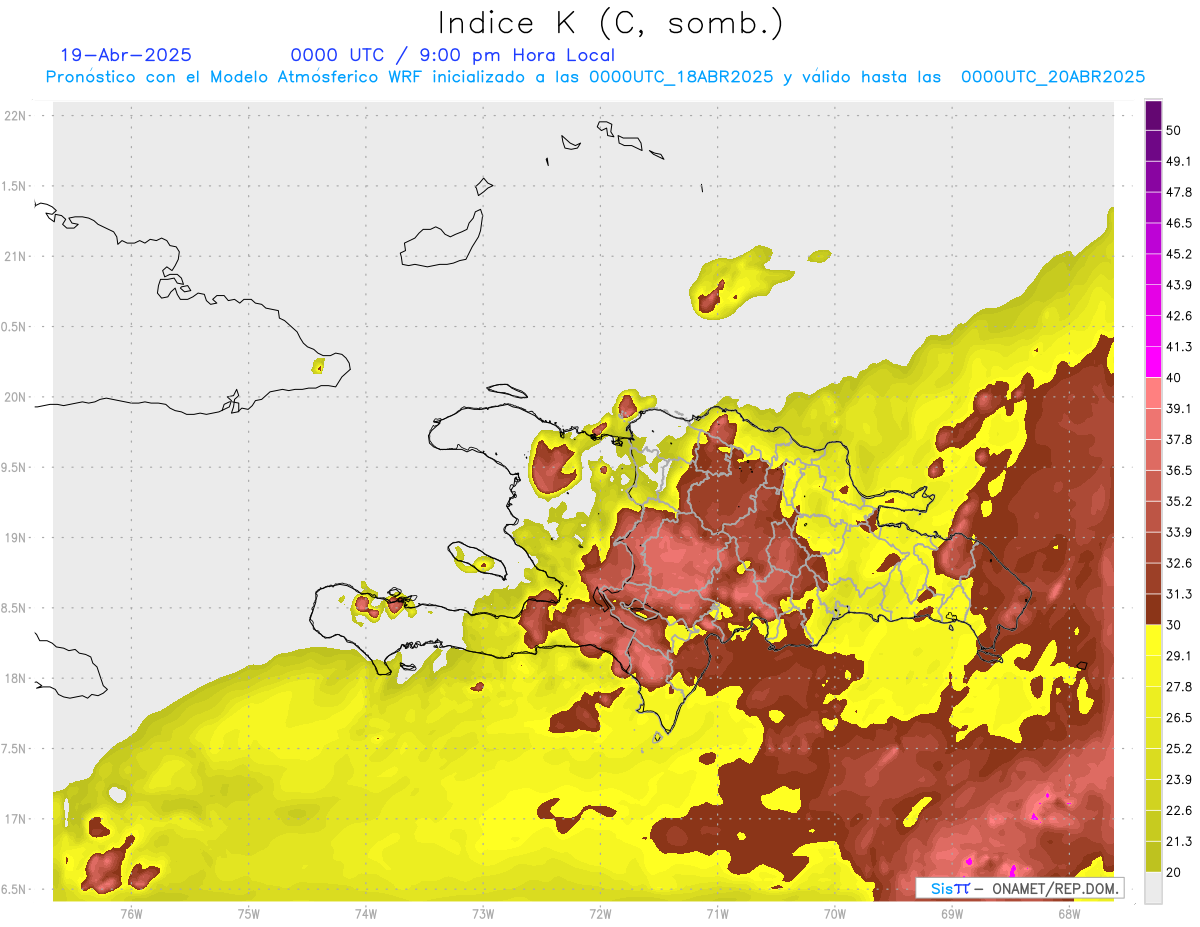Click the color scale value '47.8'

1179,192
